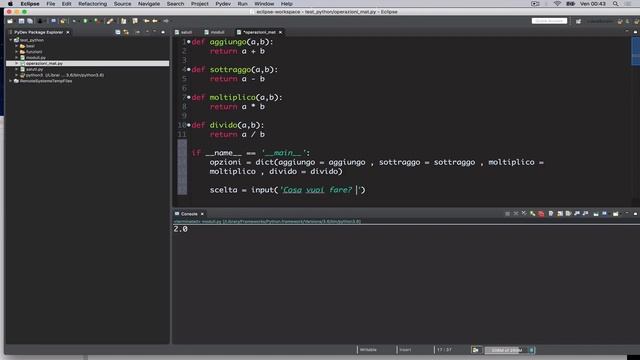Click the editor overview ruler marker

636,51
